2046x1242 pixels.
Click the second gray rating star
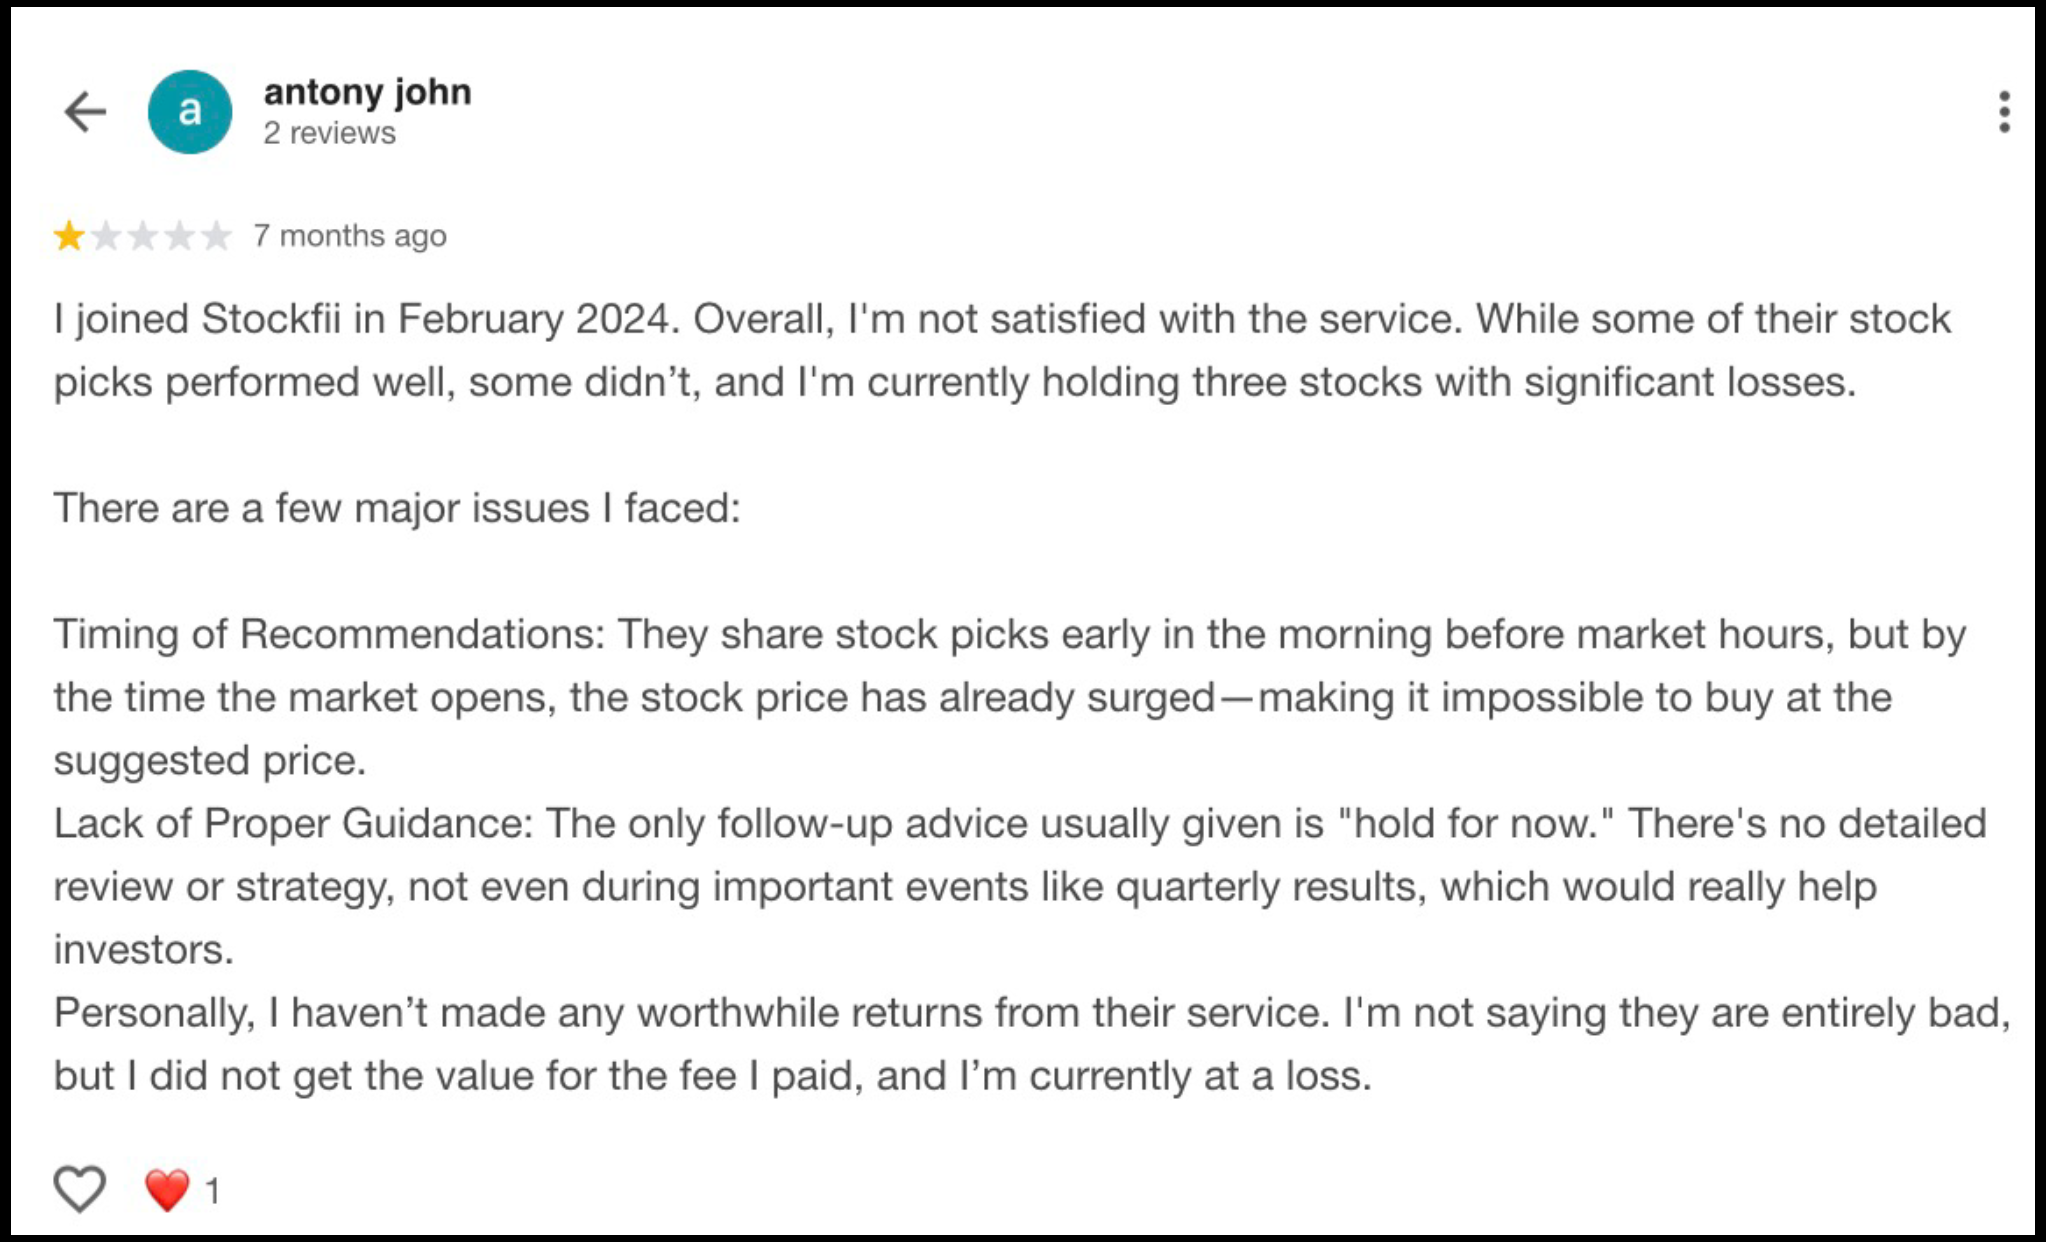click(106, 236)
